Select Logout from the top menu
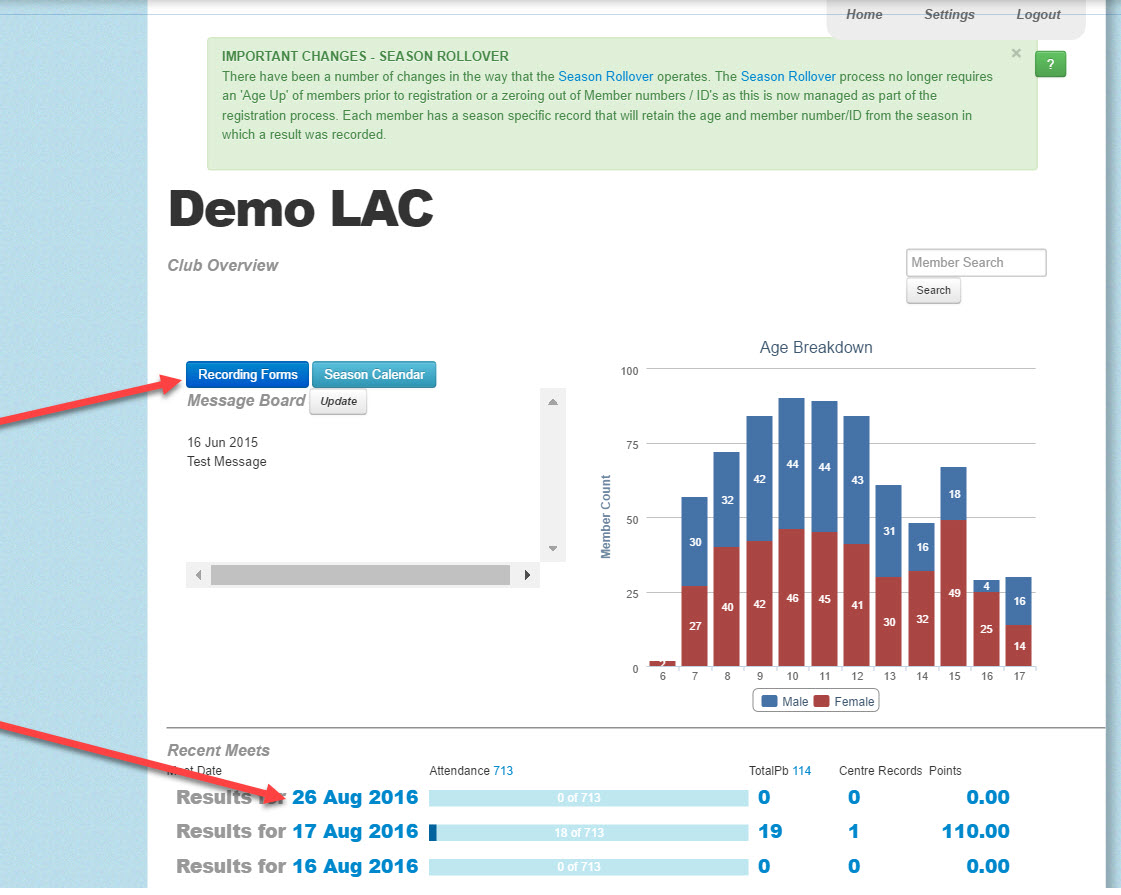 click(1038, 14)
